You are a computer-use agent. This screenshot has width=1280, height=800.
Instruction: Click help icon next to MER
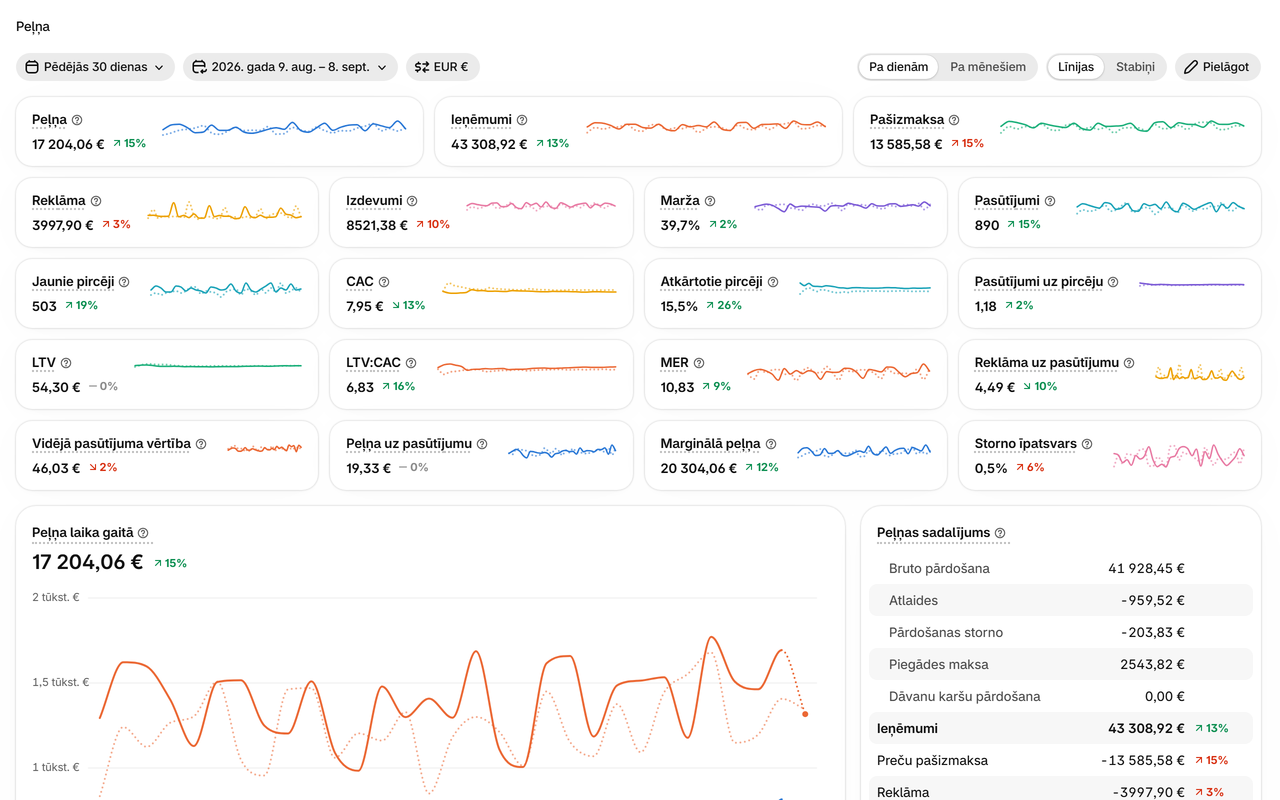[x=699, y=363]
